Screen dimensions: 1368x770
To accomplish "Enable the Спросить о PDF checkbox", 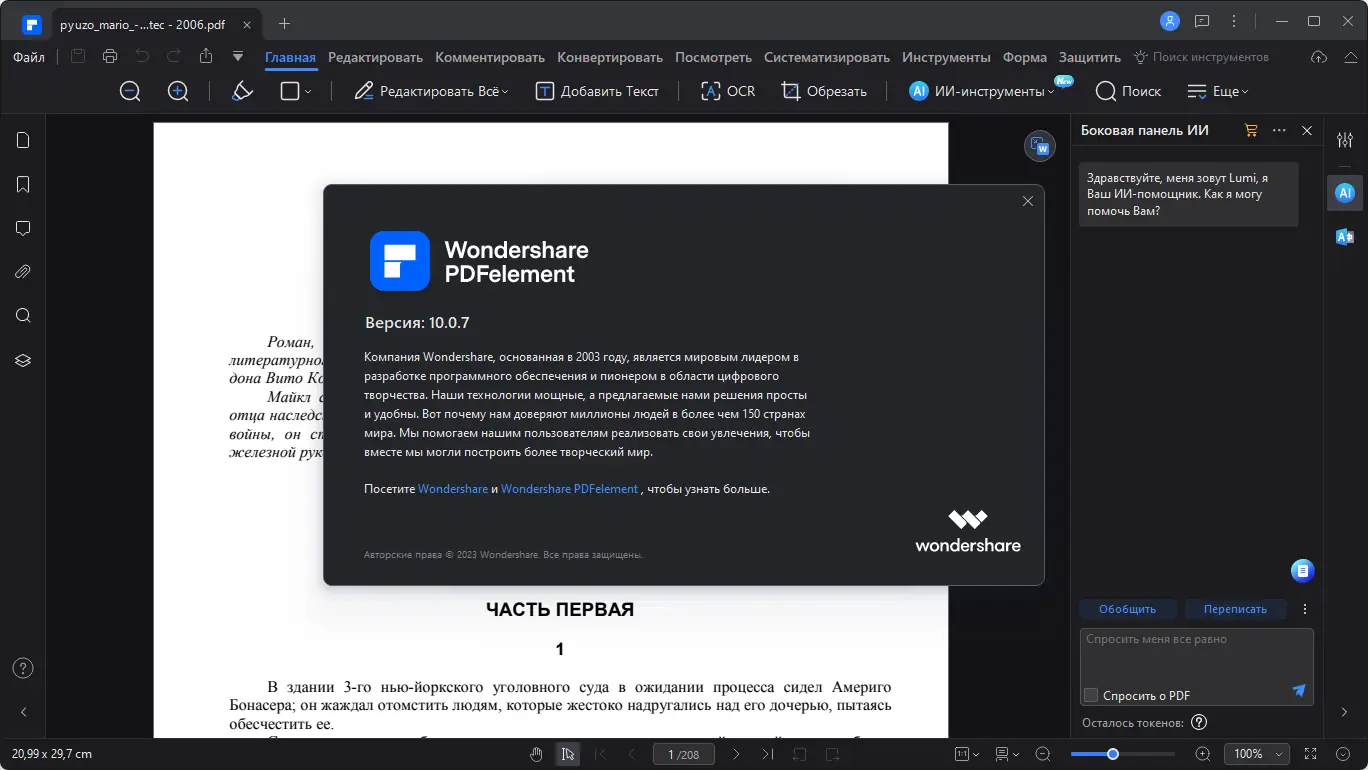I will pyautogui.click(x=1089, y=694).
